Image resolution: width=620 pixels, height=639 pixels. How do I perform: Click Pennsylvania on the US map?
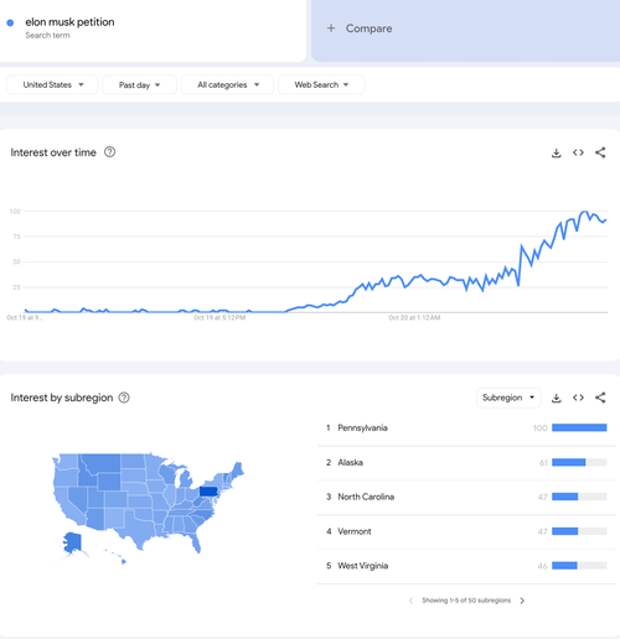[x=208, y=491]
